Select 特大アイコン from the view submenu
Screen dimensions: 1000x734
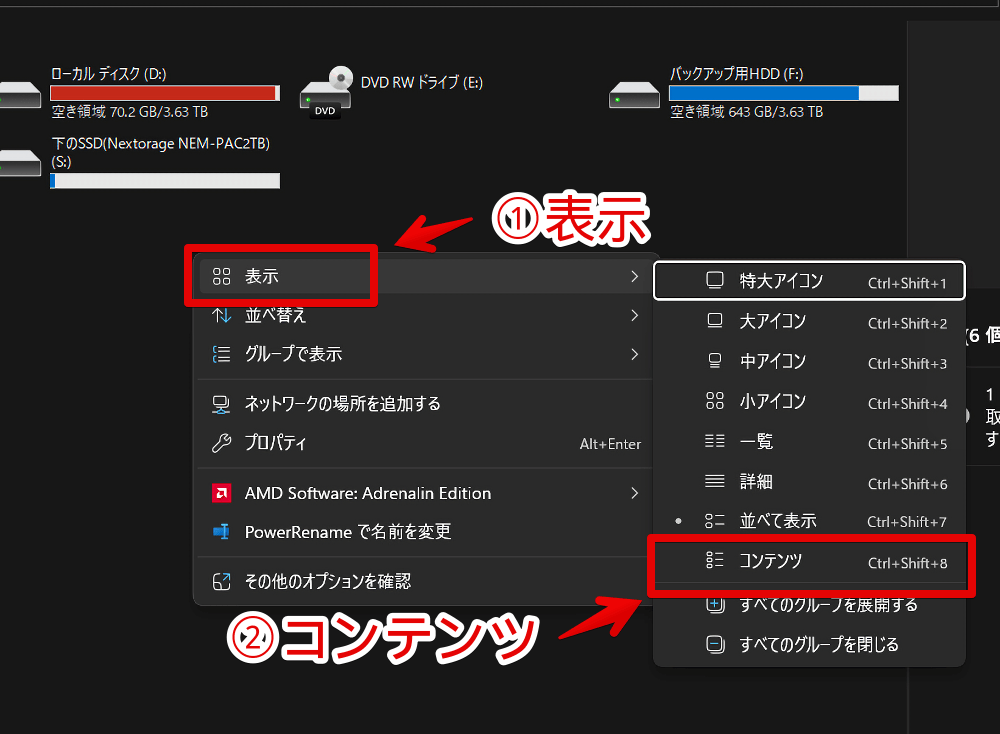pyautogui.click(x=781, y=281)
